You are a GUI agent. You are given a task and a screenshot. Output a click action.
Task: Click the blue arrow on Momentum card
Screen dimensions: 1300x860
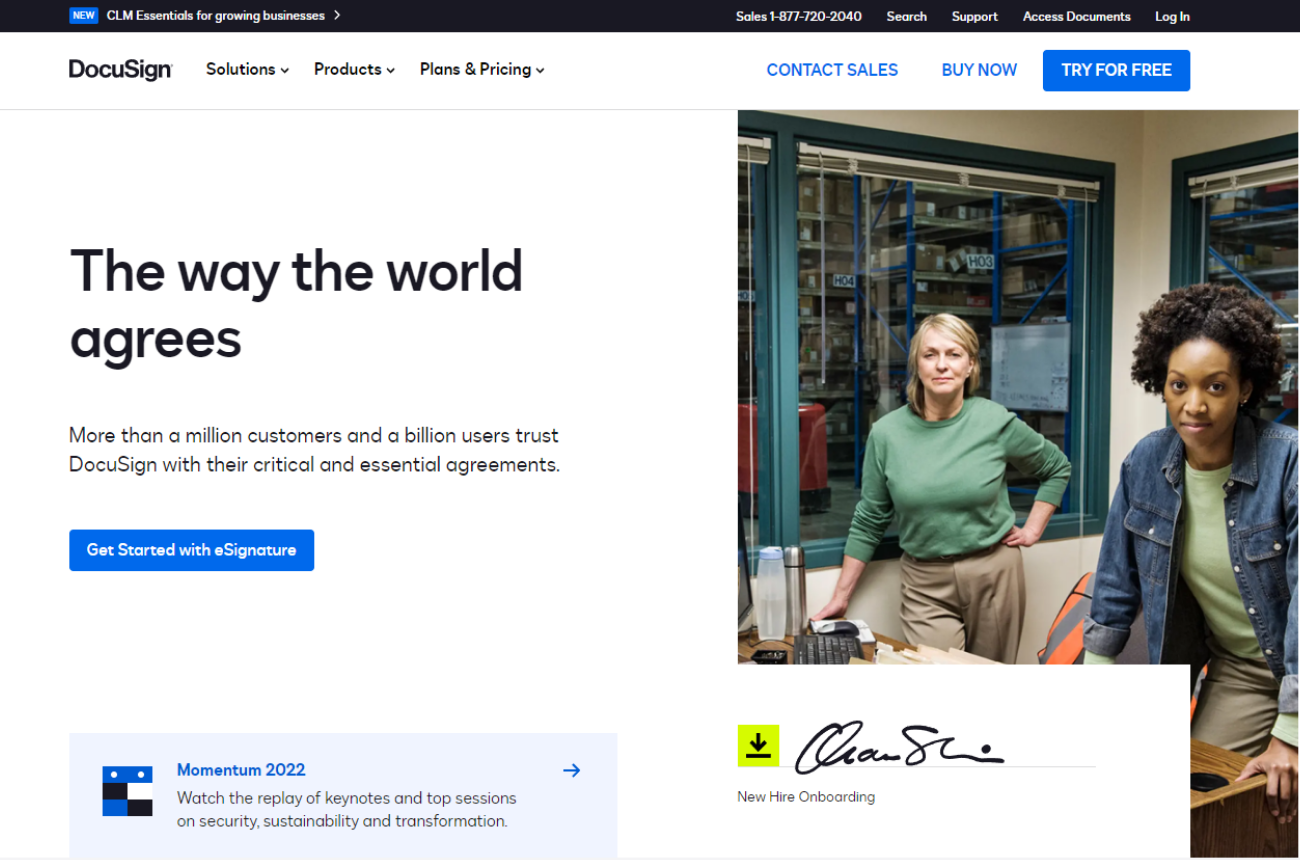click(572, 770)
